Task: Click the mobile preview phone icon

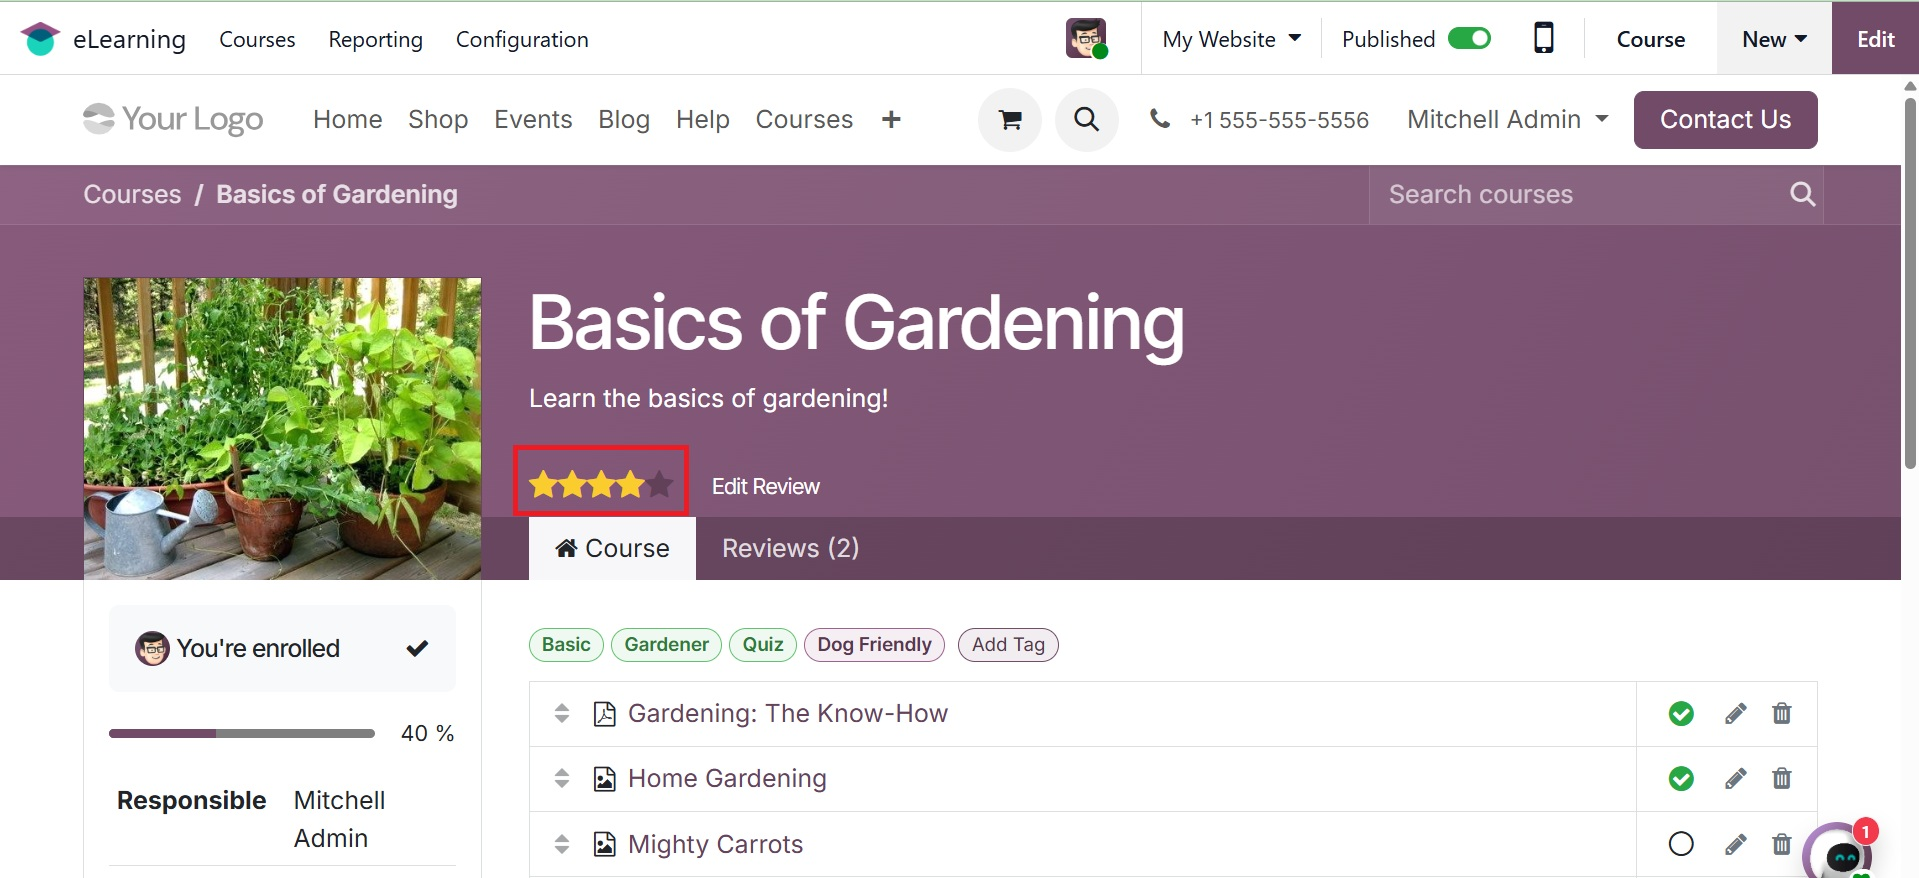Action: click(1543, 38)
